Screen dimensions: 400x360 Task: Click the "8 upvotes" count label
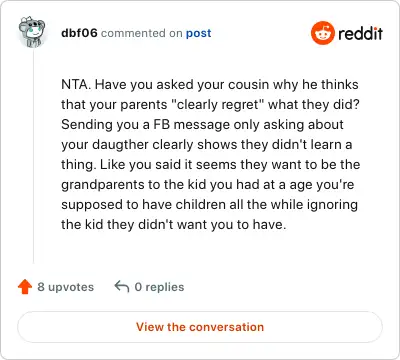[66, 287]
